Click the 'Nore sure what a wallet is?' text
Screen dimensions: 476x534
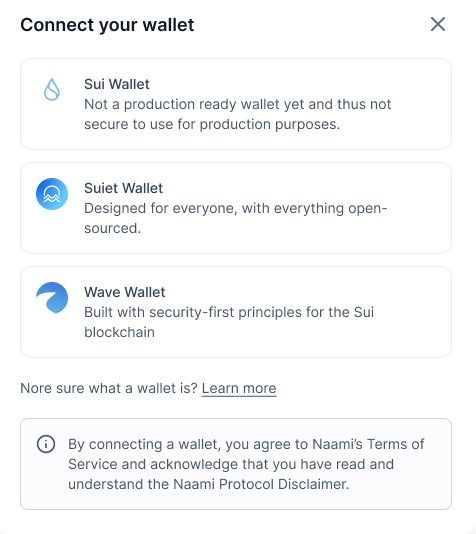click(x=109, y=388)
